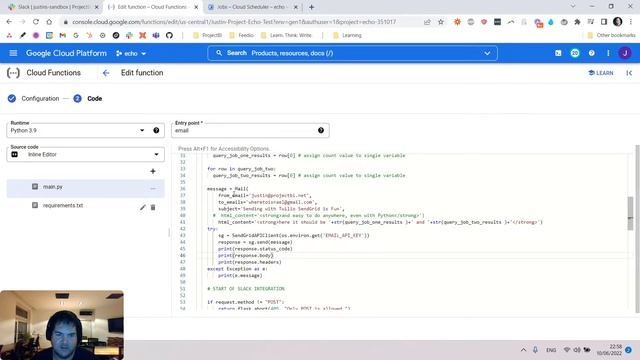Open the Gmail bookmark icon
This screenshot has width=640, height=360.
point(62,36)
